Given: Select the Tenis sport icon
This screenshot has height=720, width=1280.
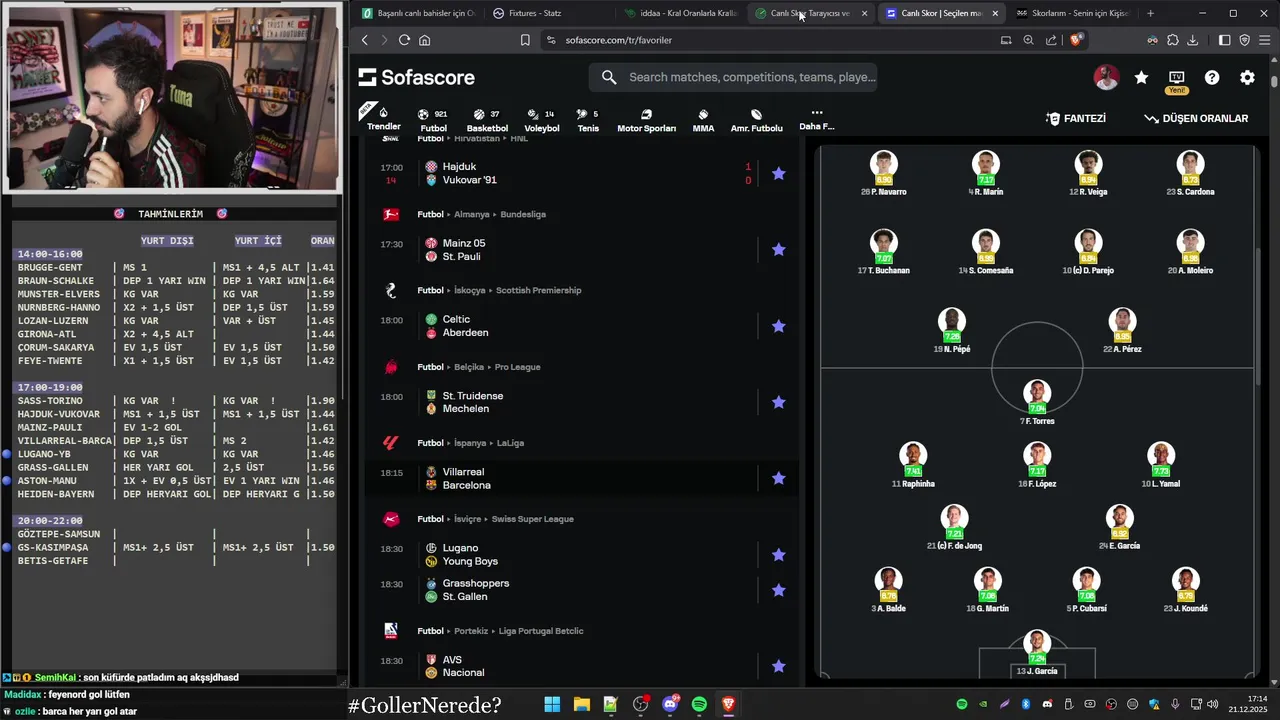Looking at the screenshot, I should [x=588, y=120].
